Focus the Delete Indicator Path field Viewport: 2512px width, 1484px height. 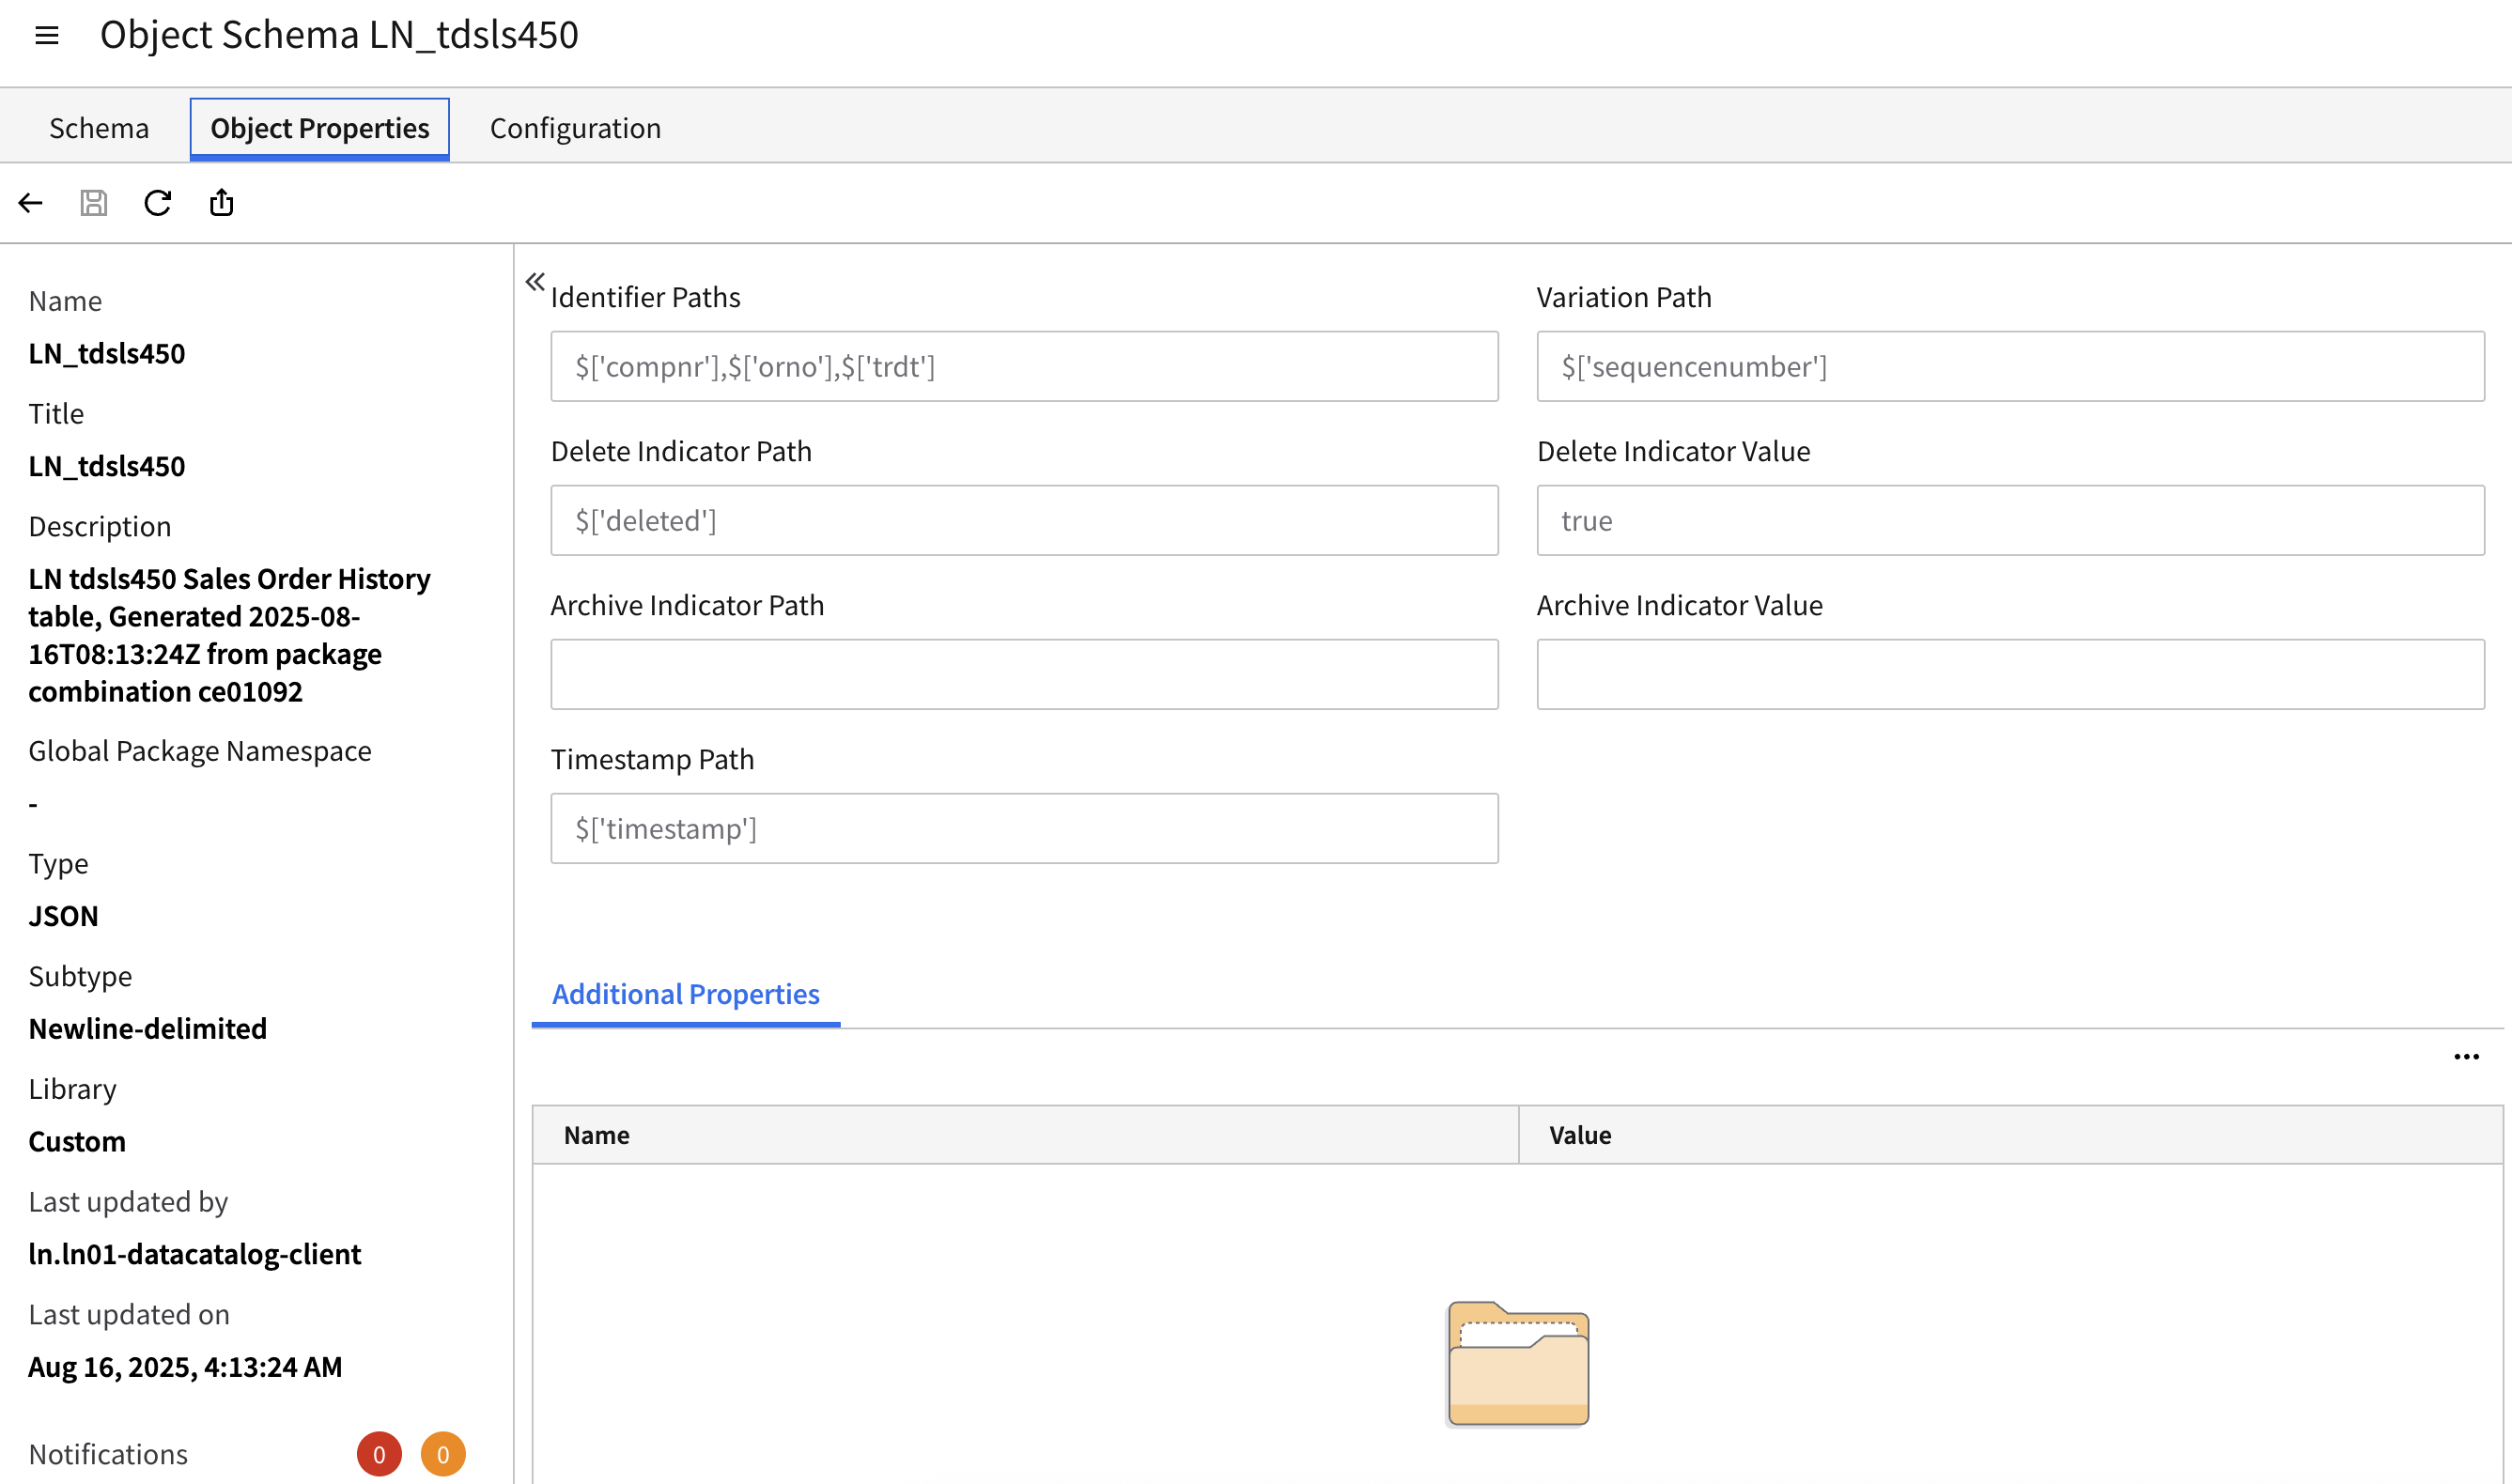tap(1024, 521)
